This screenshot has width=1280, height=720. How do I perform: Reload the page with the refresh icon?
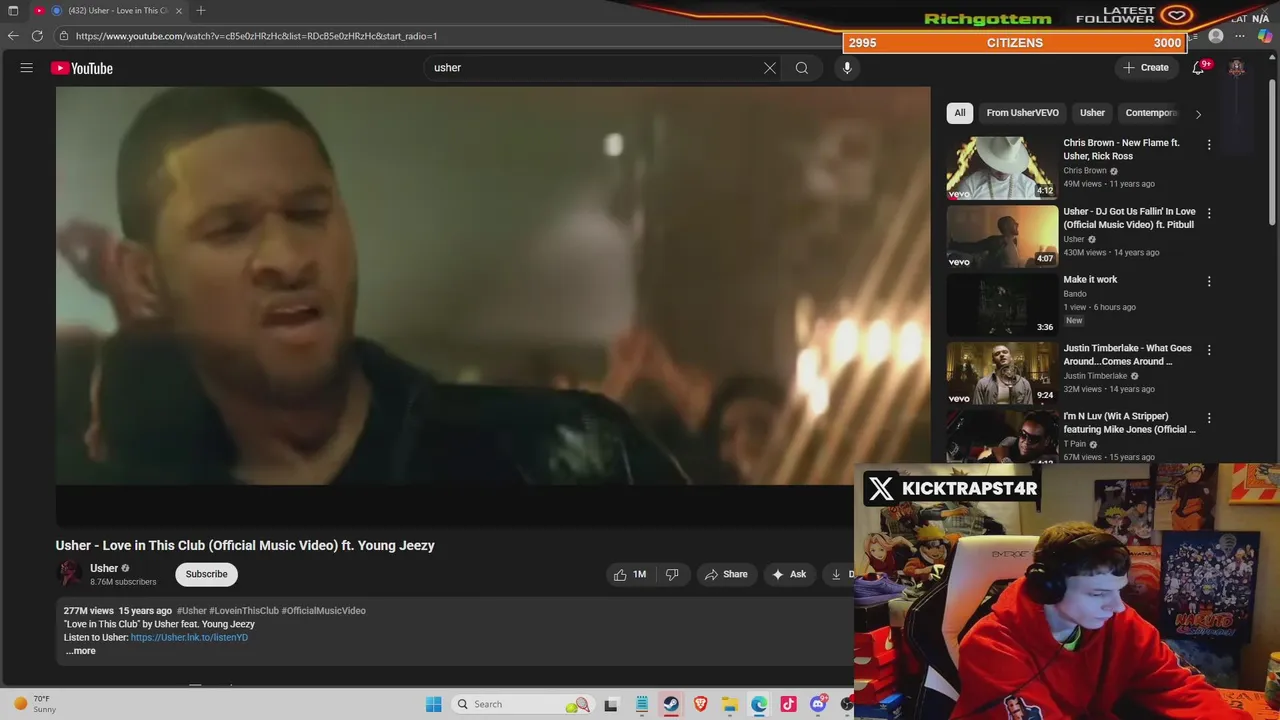(37, 36)
